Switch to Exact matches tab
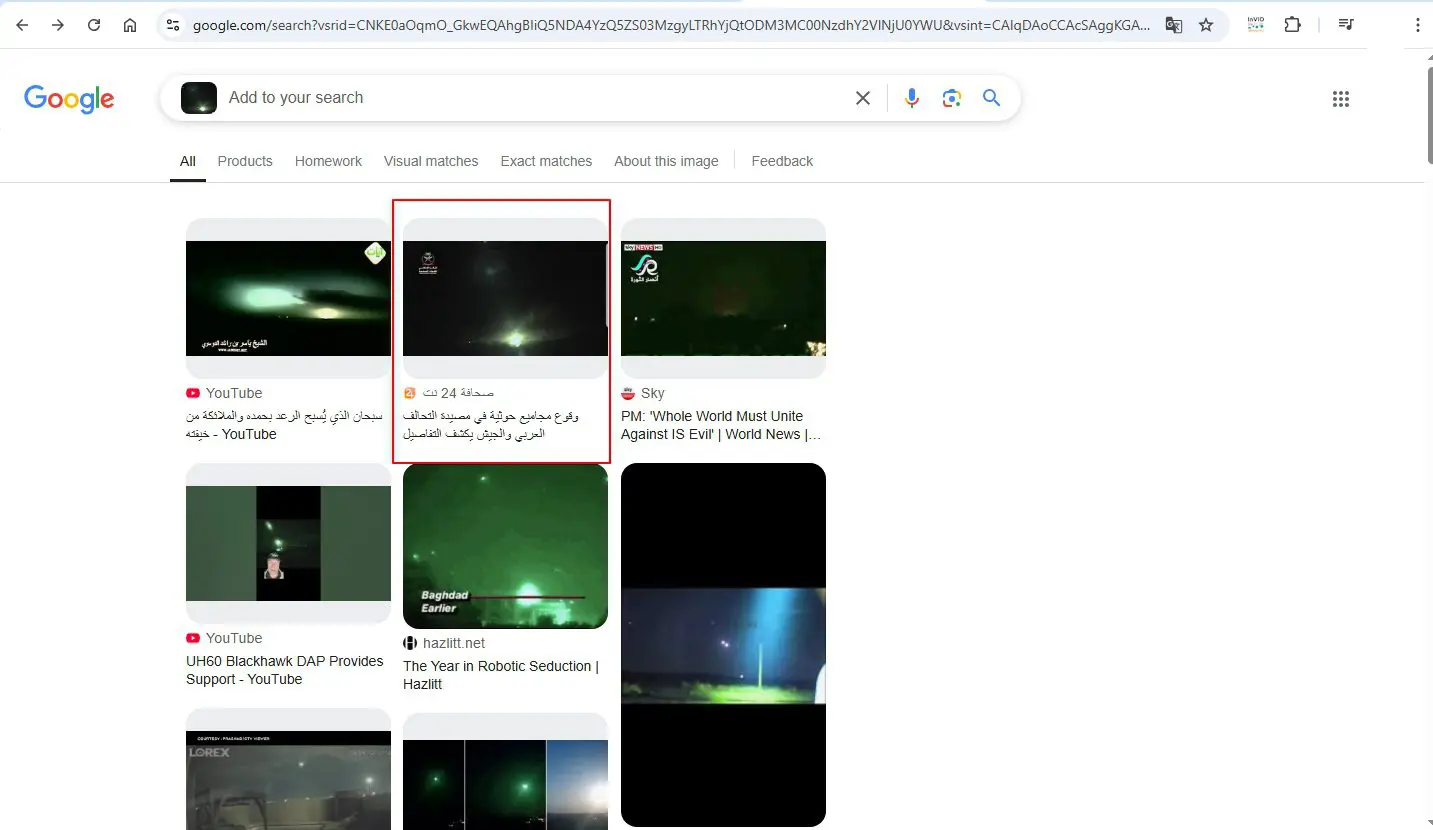The width and height of the screenshot is (1433, 830). pos(546,161)
